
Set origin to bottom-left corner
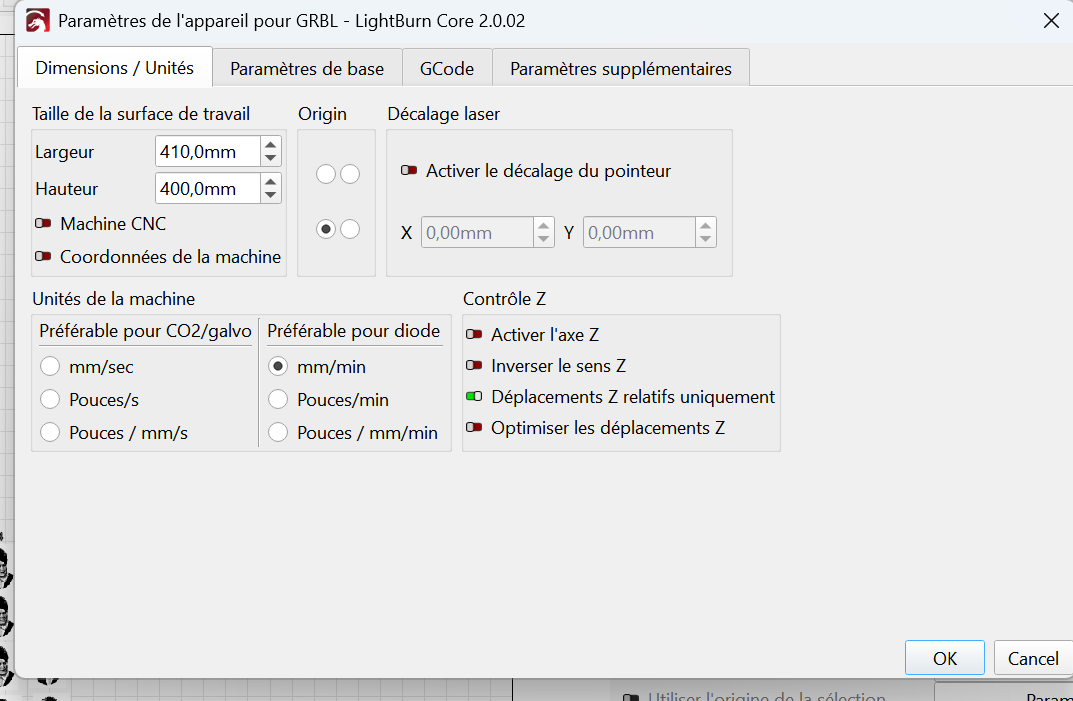[x=326, y=229]
